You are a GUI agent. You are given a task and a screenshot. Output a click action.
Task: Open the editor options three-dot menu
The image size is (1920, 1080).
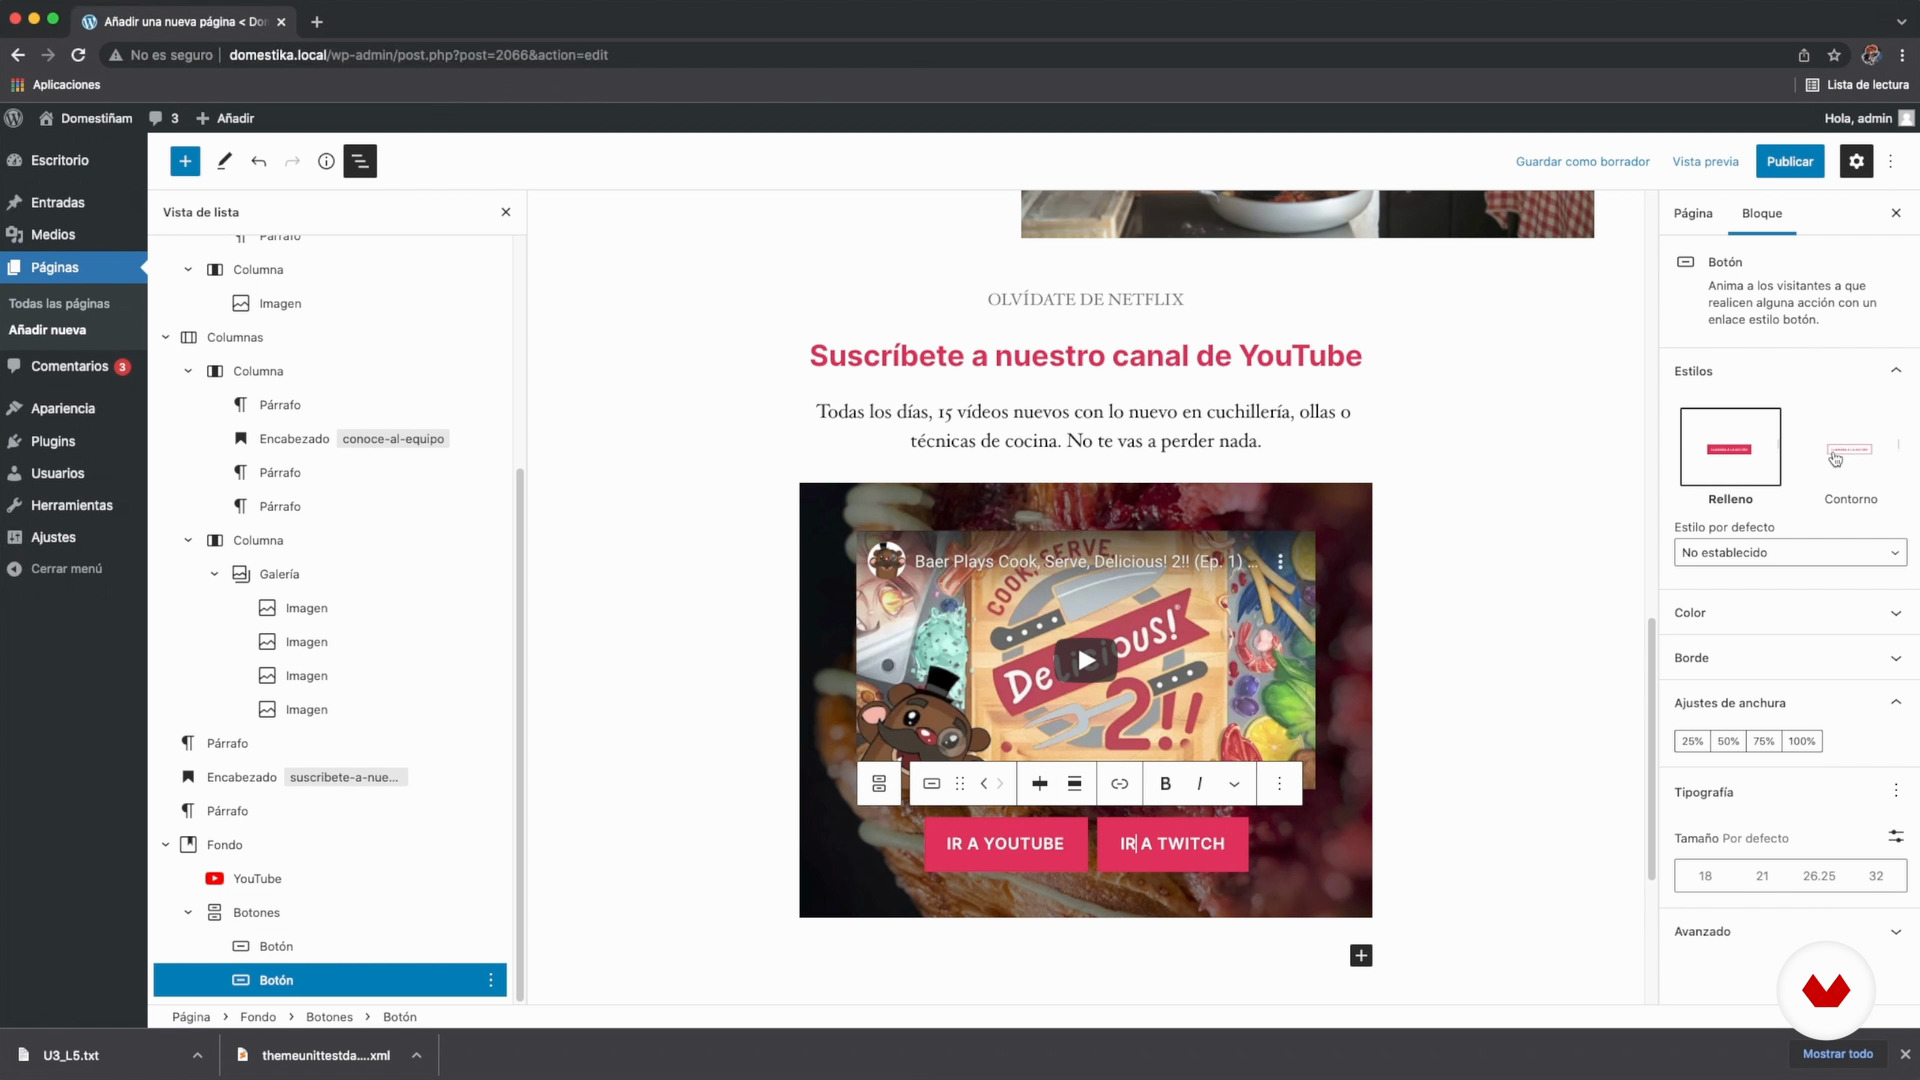click(x=1890, y=161)
